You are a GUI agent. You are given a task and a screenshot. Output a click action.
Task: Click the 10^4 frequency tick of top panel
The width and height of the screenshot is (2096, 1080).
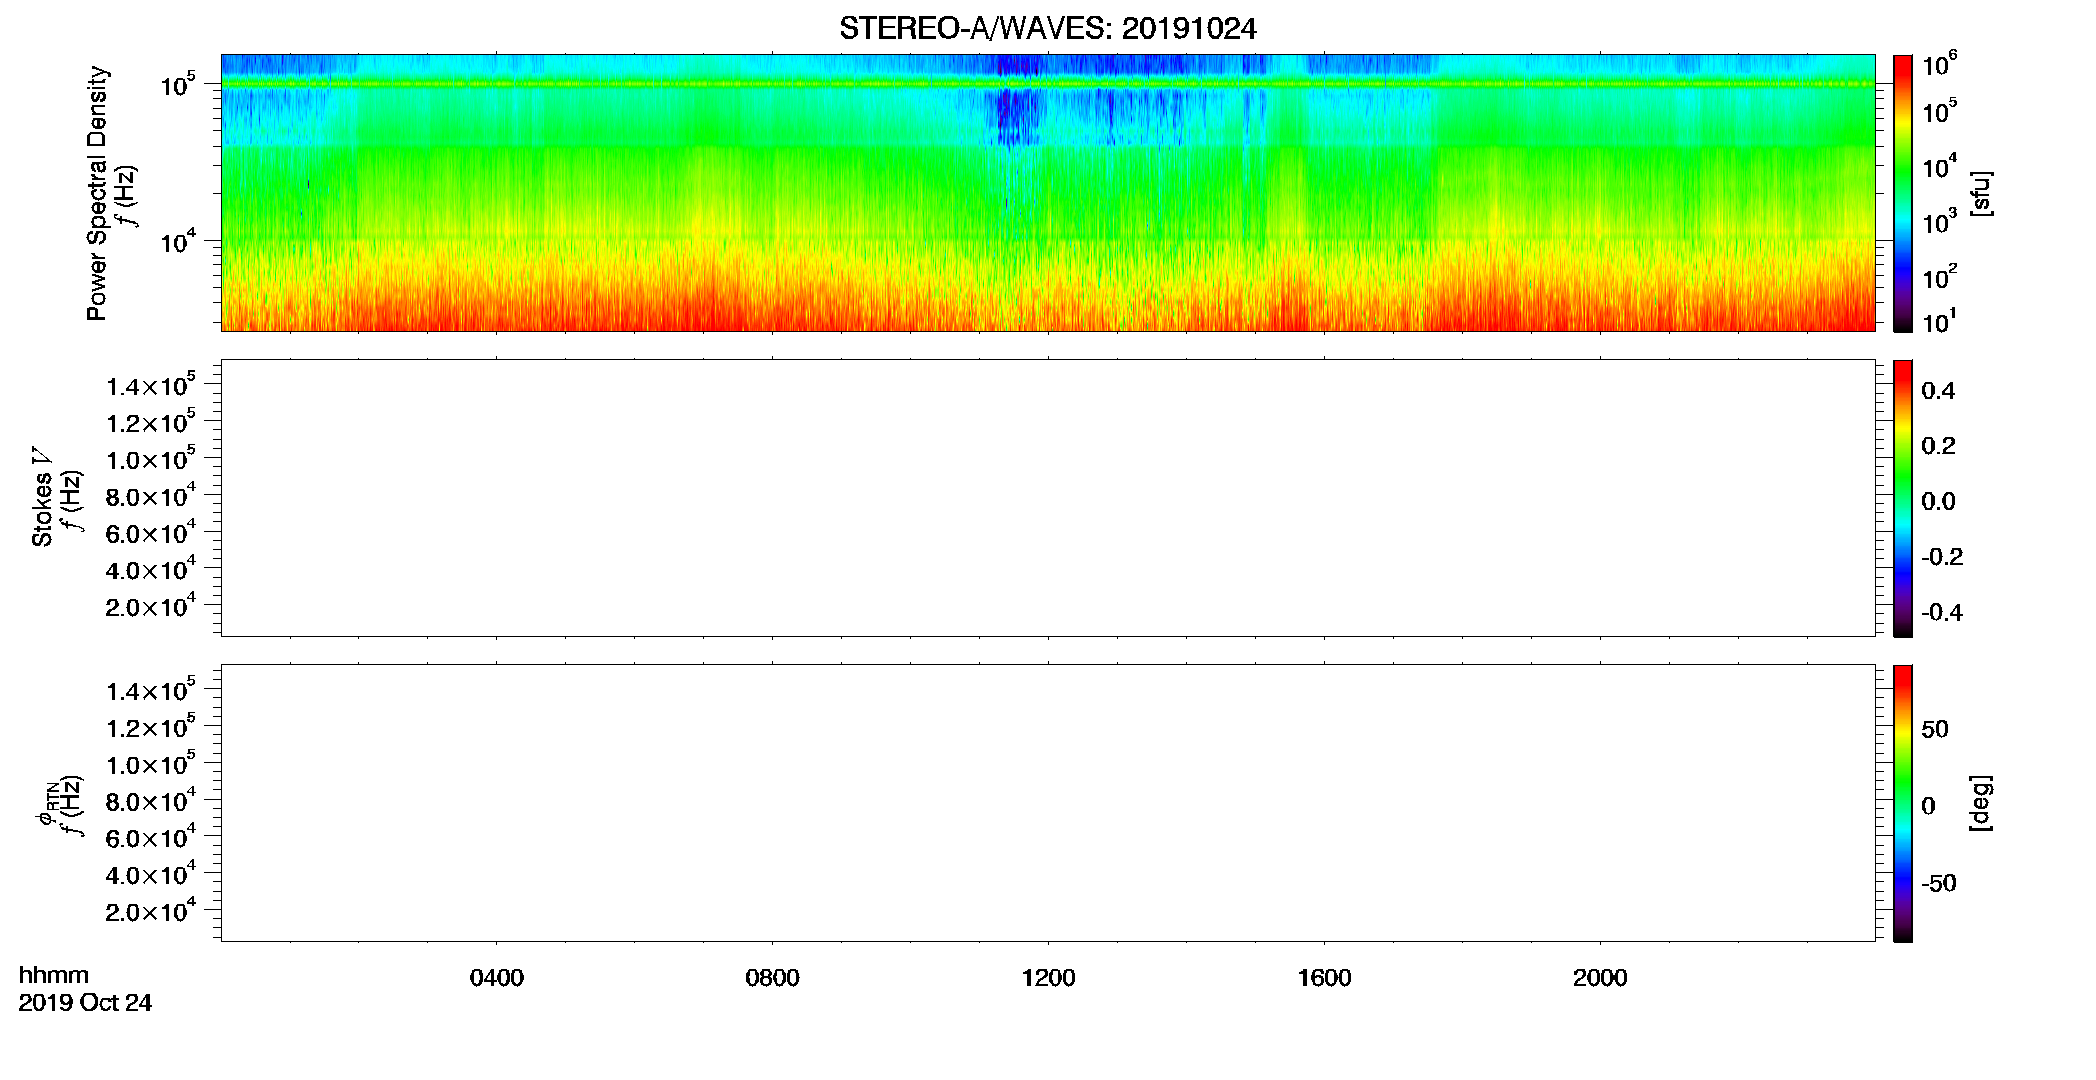click(x=179, y=240)
